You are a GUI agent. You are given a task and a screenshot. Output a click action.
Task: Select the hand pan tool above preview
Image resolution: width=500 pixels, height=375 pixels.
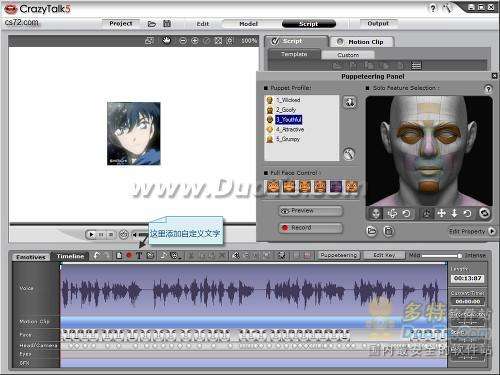pyautogui.click(x=166, y=41)
